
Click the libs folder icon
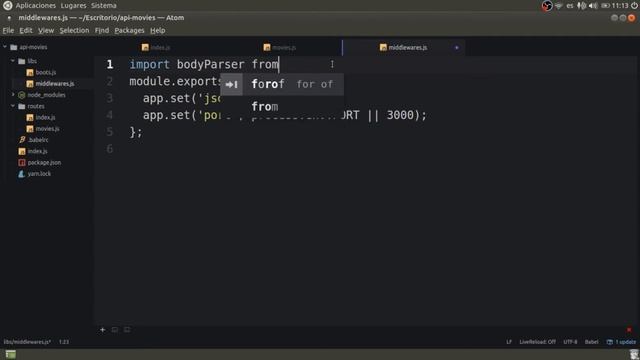click(x=22, y=61)
